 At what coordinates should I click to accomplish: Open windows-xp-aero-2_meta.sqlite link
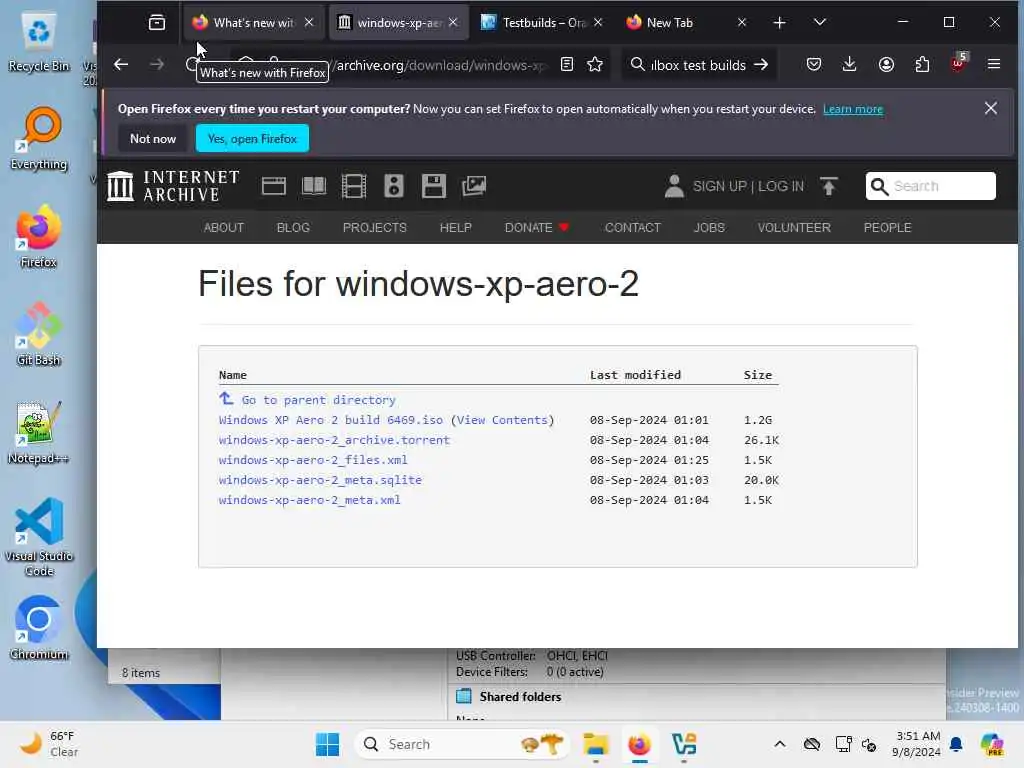[x=320, y=480]
